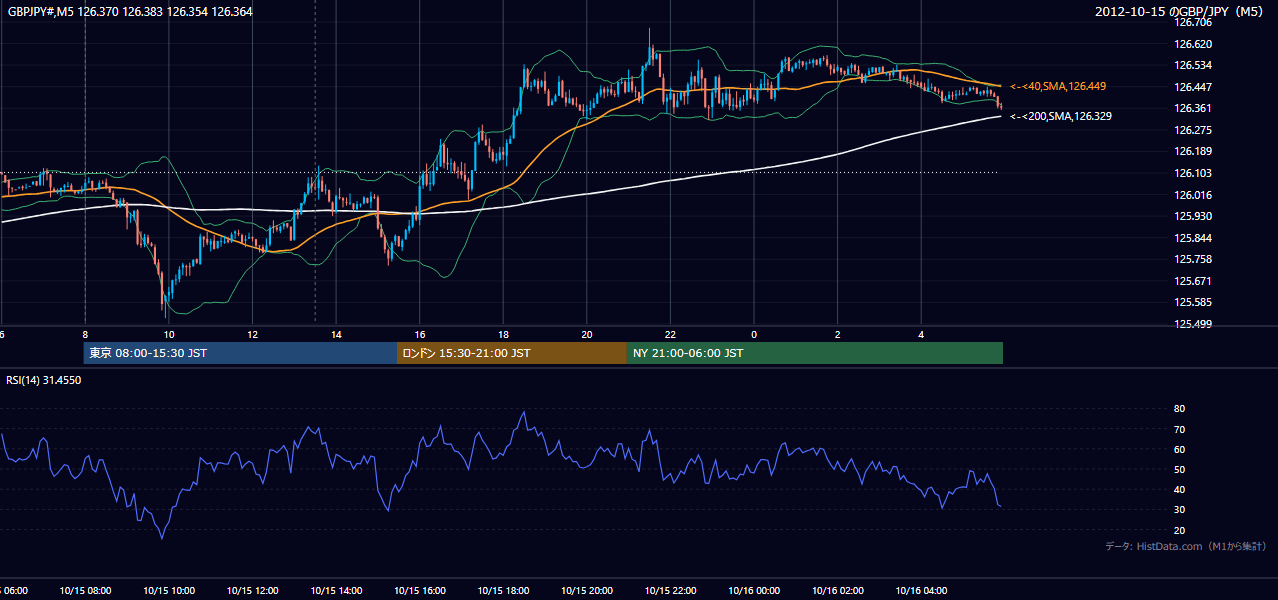Click the 10/16 04:00 time label
The height and width of the screenshot is (600, 1278).
tap(921, 591)
